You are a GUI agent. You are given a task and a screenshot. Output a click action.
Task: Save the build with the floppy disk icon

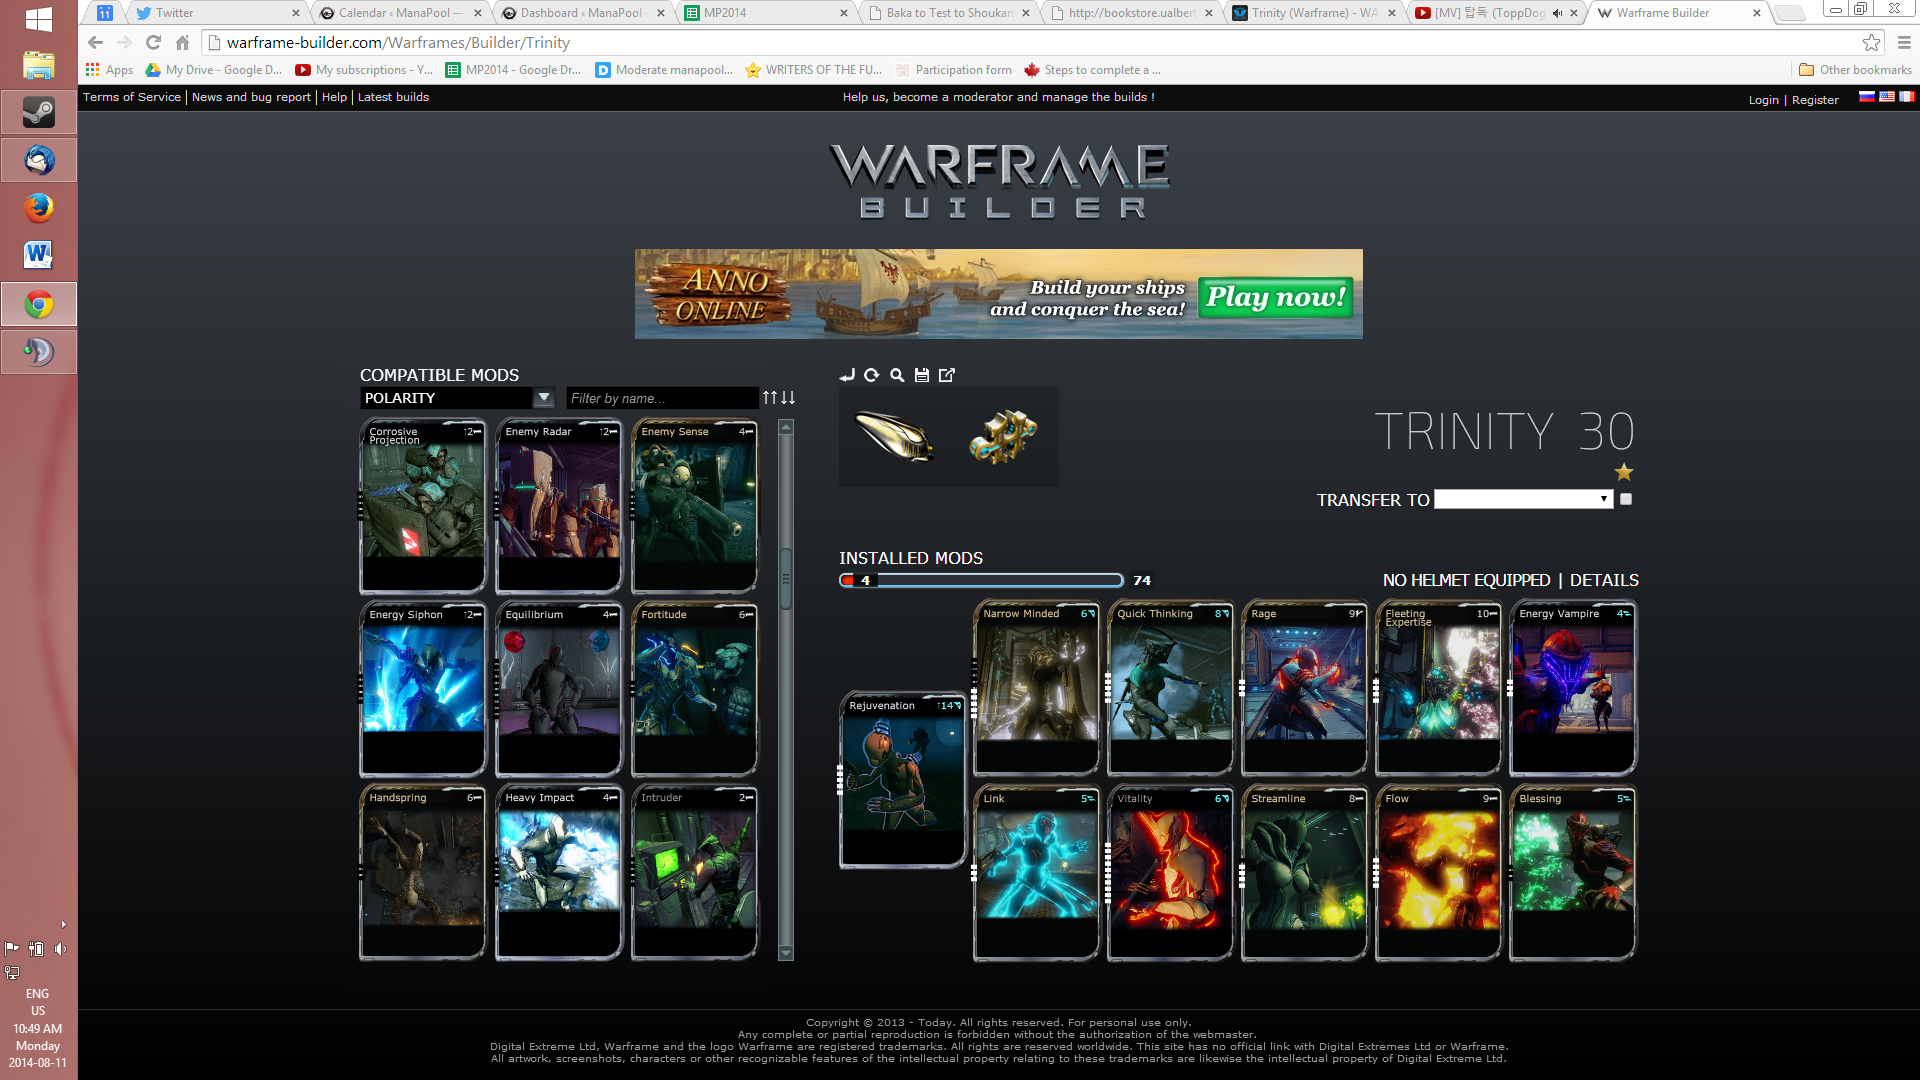pyautogui.click(x=922, y=375)
